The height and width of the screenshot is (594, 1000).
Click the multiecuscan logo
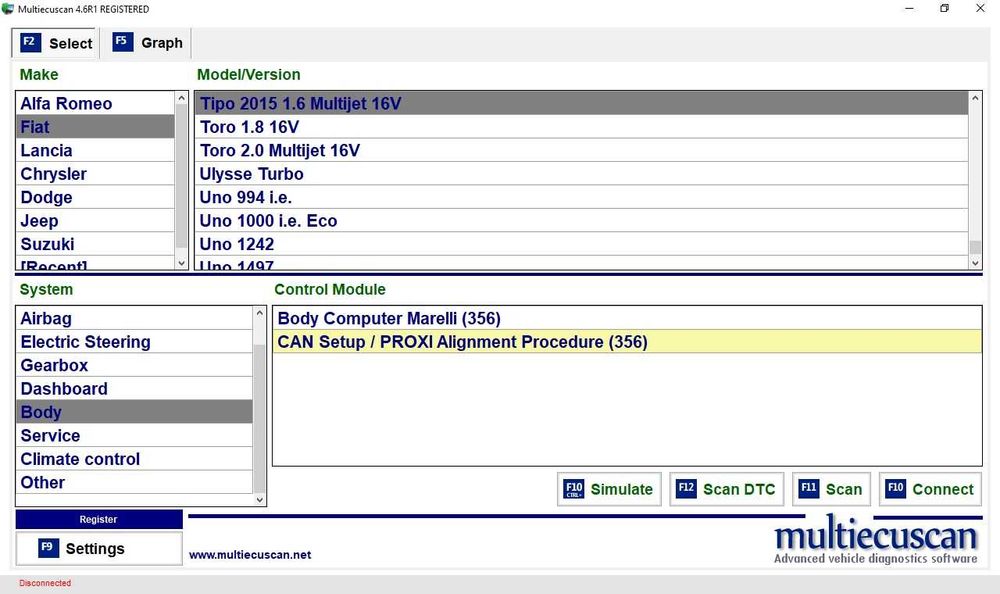[876, 541]
